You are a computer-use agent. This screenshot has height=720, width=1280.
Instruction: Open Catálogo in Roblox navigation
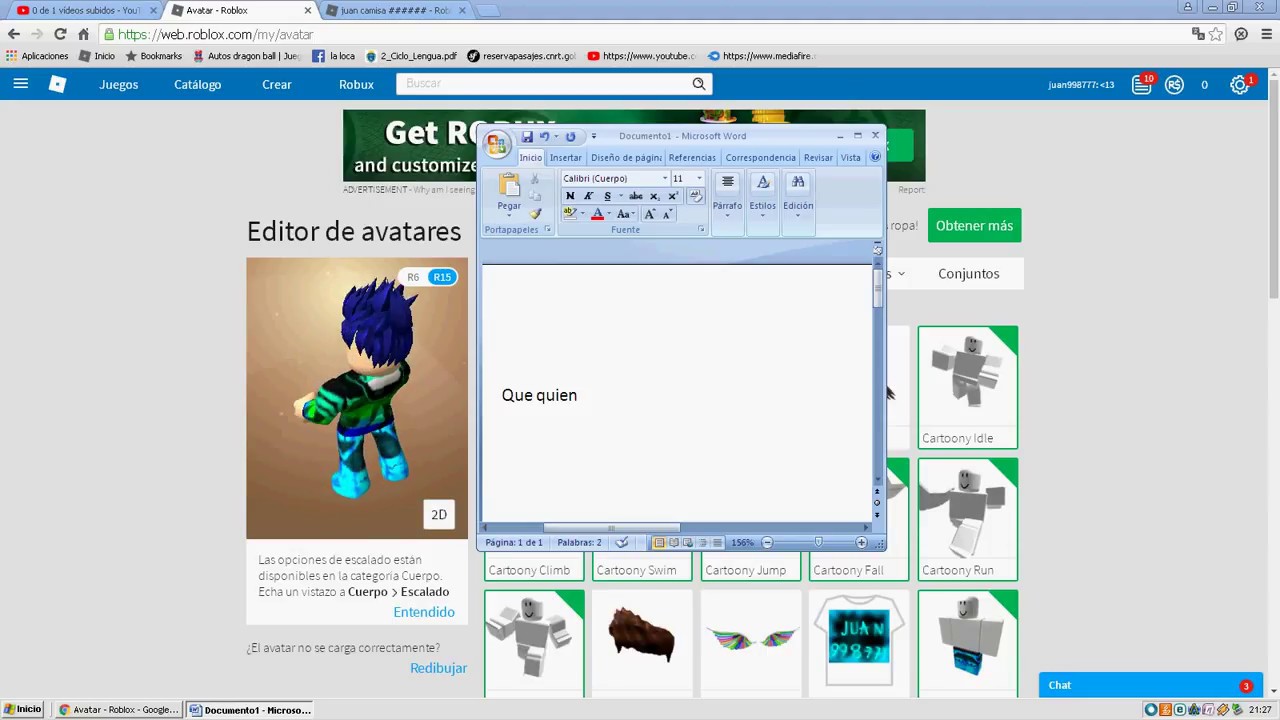pos(198,85)
